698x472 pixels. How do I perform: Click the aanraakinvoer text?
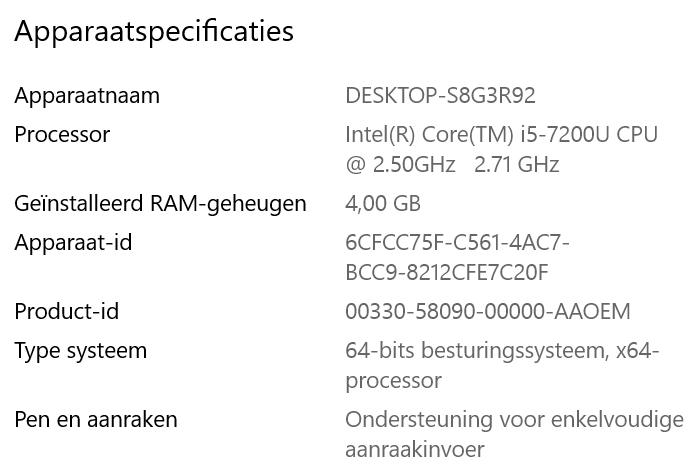pos(415,450)
